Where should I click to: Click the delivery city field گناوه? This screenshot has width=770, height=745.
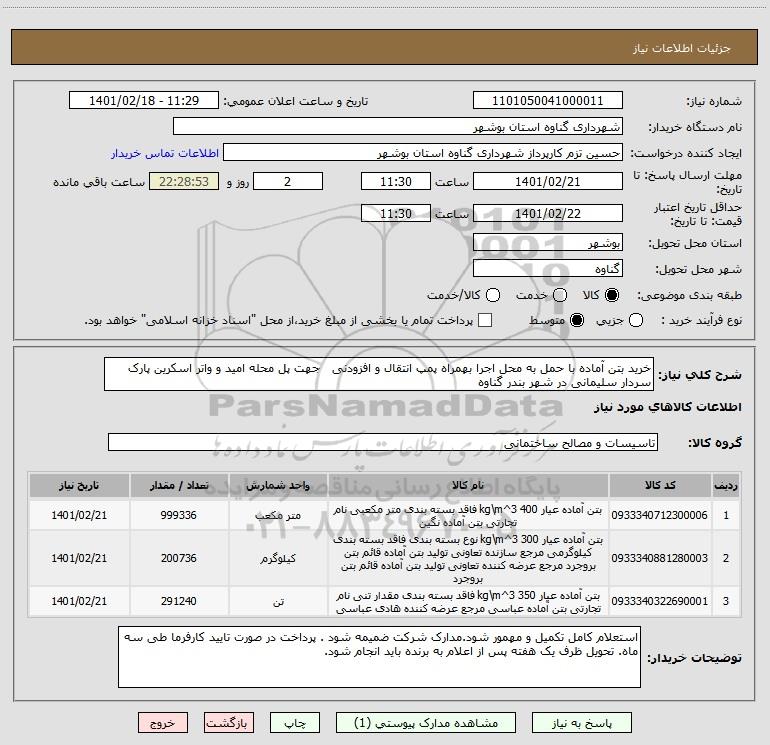coord(548,268)
